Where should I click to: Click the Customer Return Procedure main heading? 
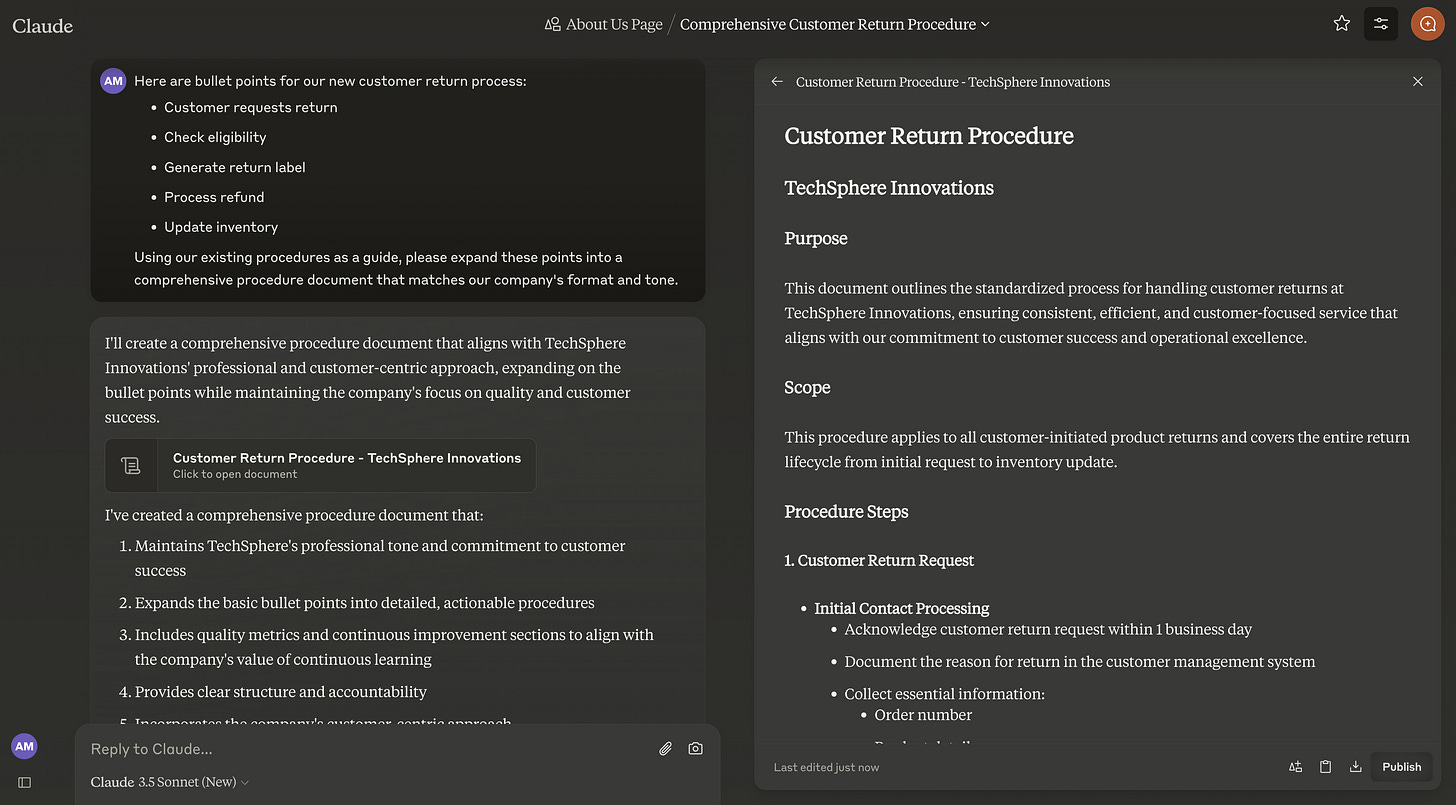pyautogui.click(x=929, y=137)
